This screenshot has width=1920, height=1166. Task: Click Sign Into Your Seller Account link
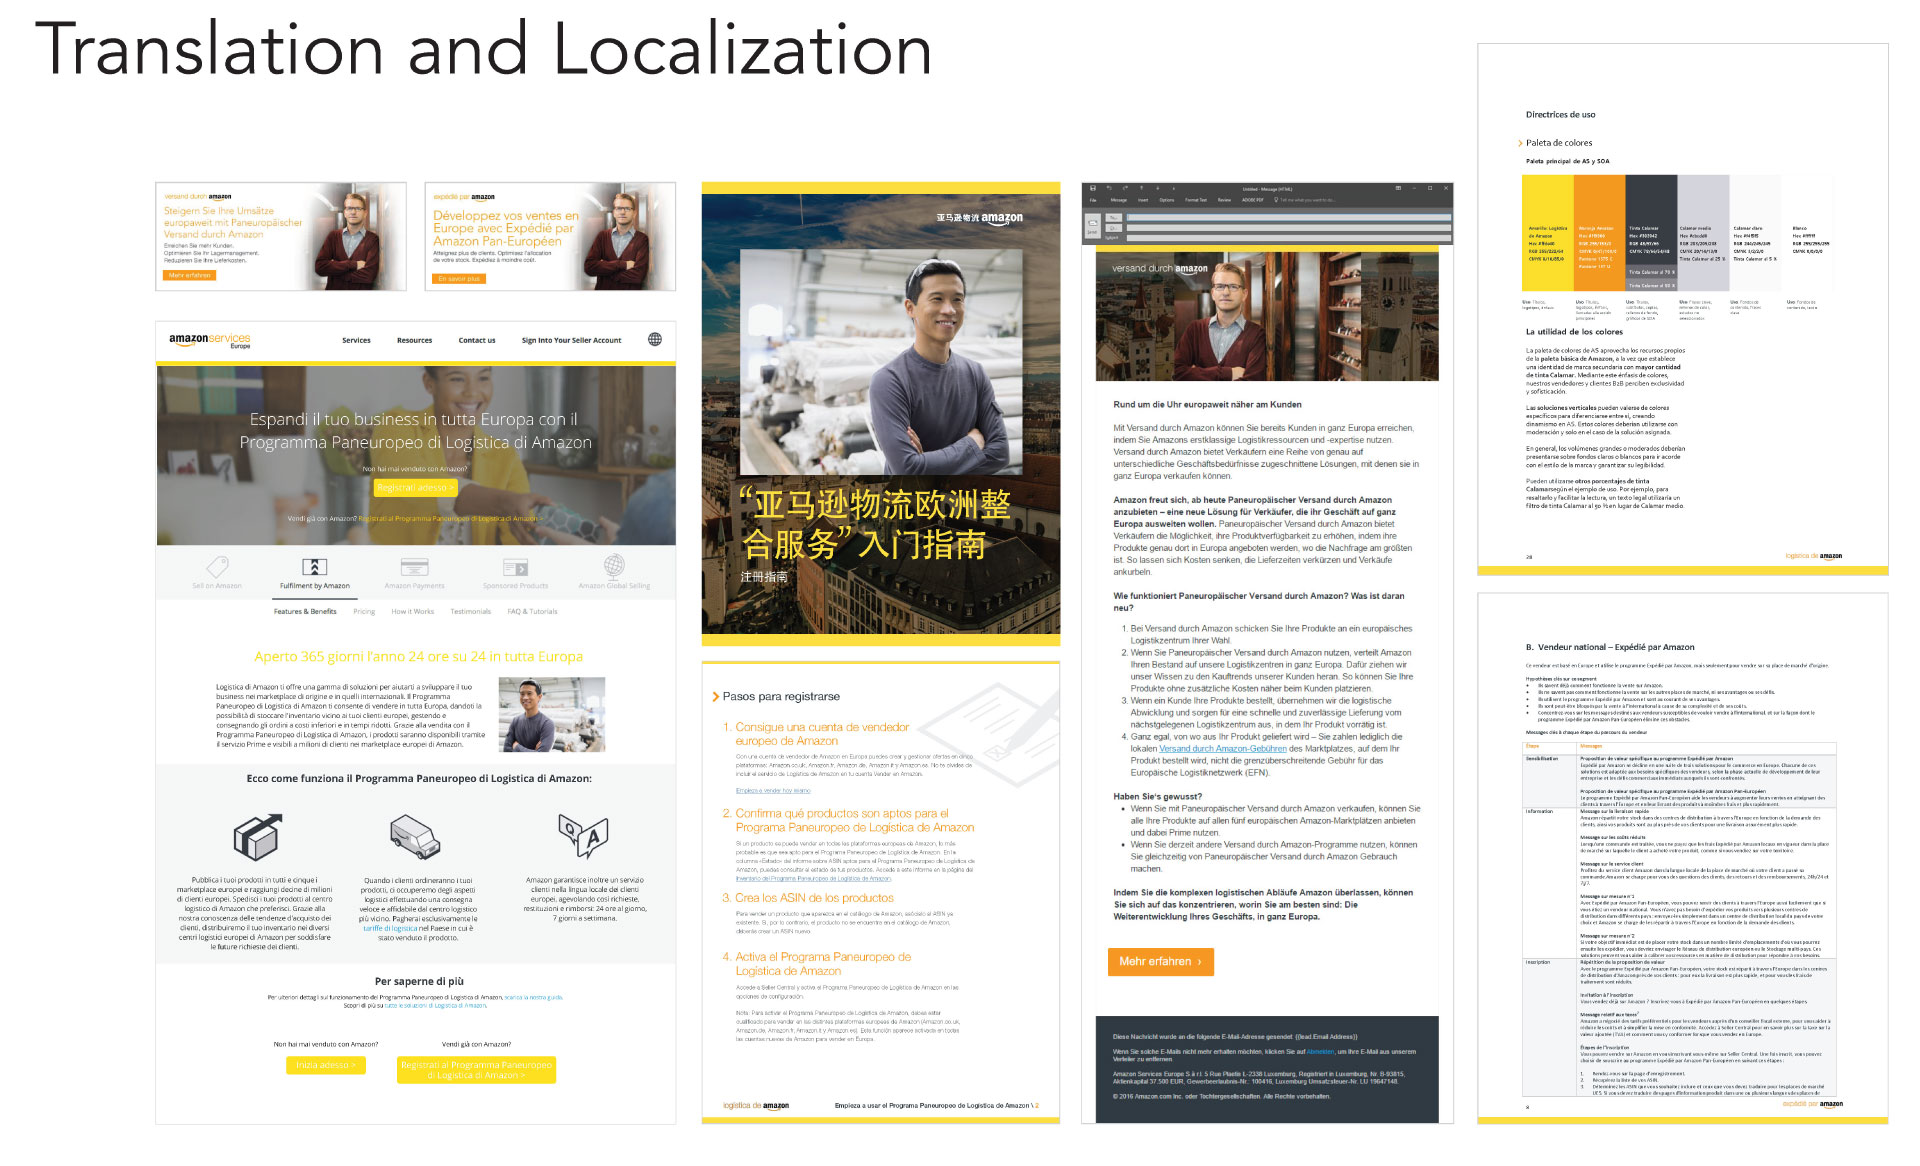tap(571, 340)
